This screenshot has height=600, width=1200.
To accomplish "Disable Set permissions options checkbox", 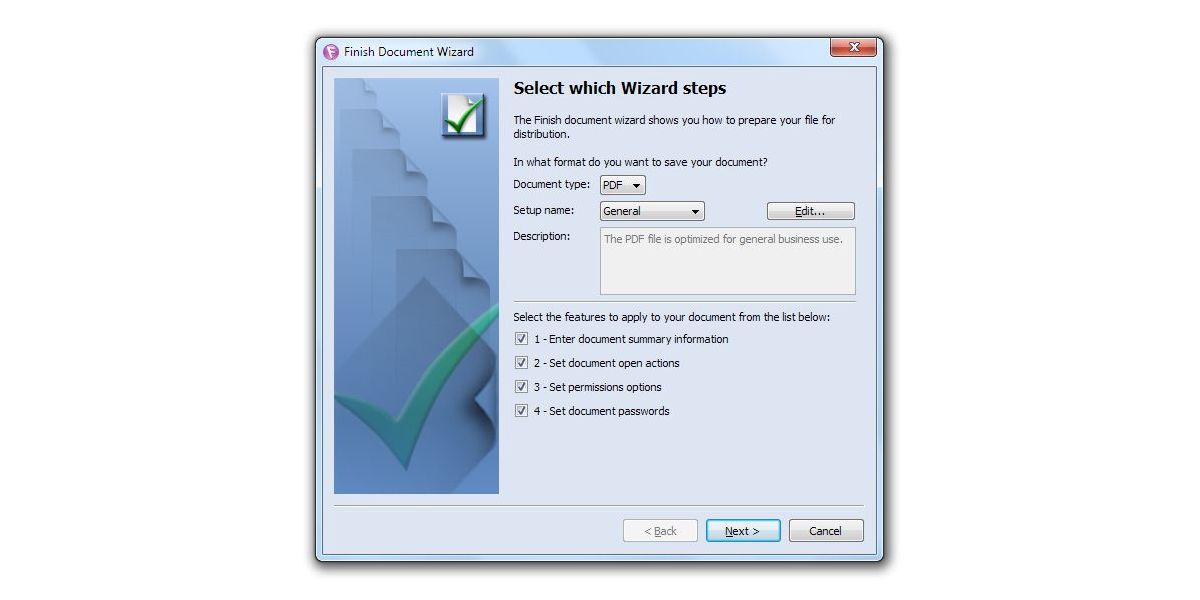I will 521,387.
